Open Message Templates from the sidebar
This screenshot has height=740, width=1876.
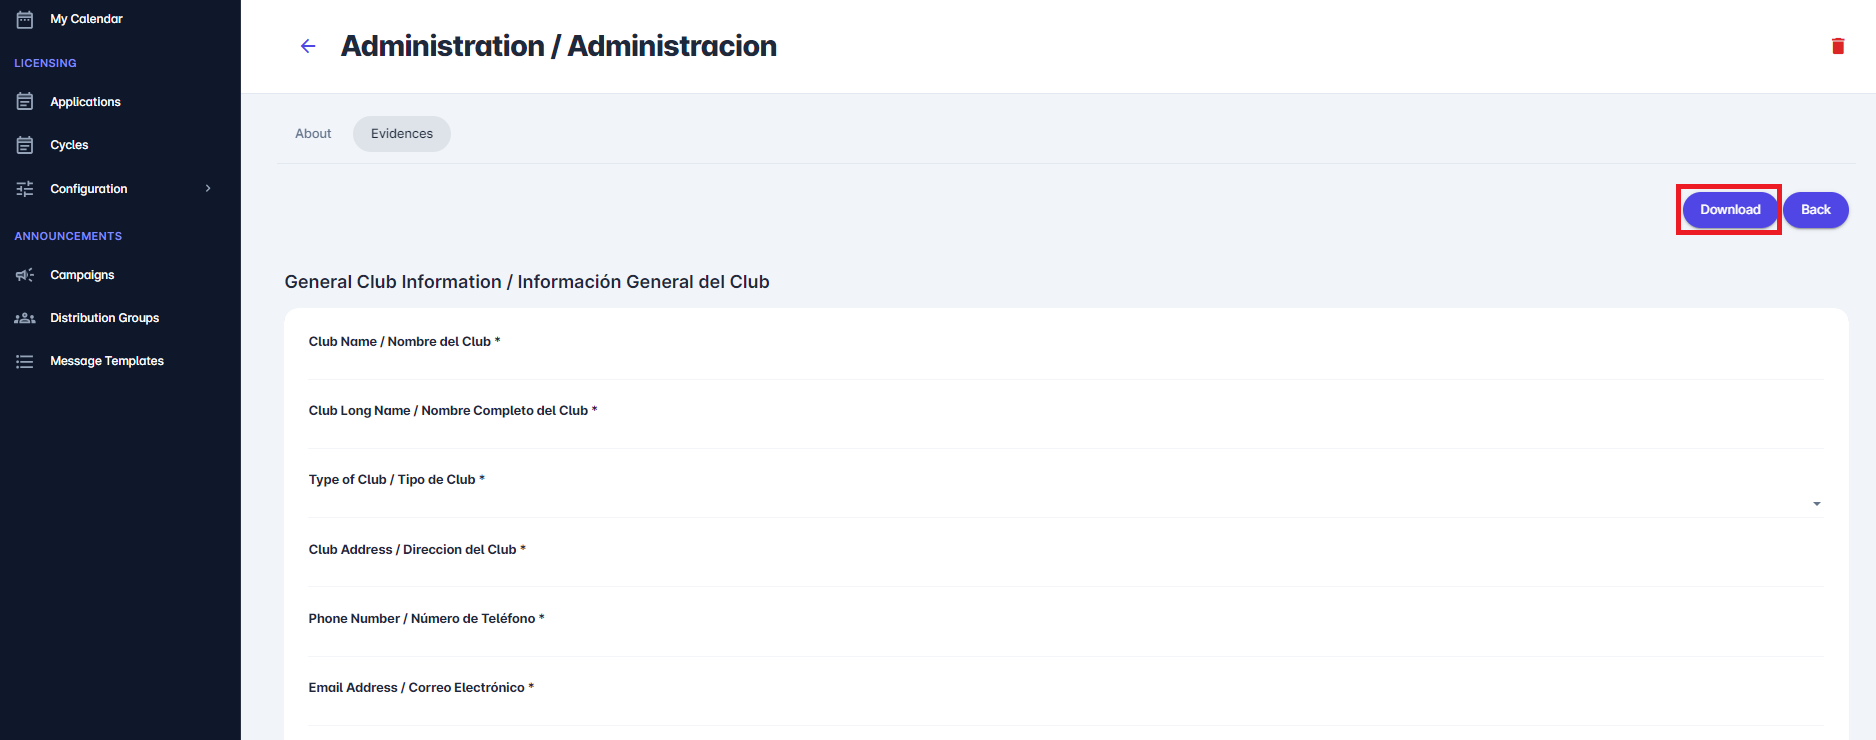(107, 361)
